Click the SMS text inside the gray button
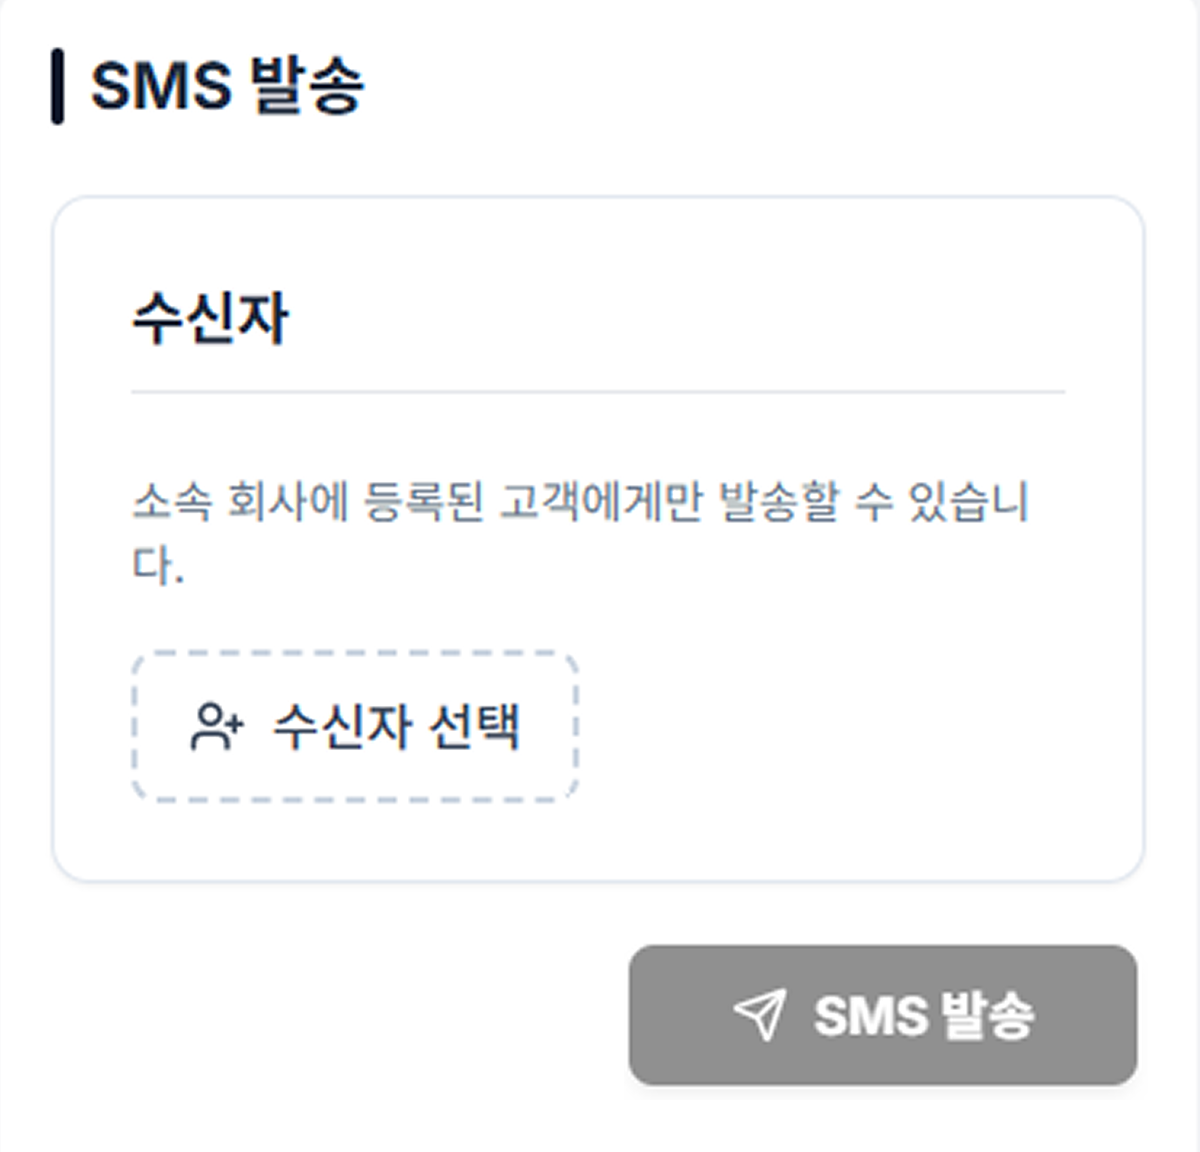Viewport: 1200px width, 1152px height. click(x=870, y=1016)
